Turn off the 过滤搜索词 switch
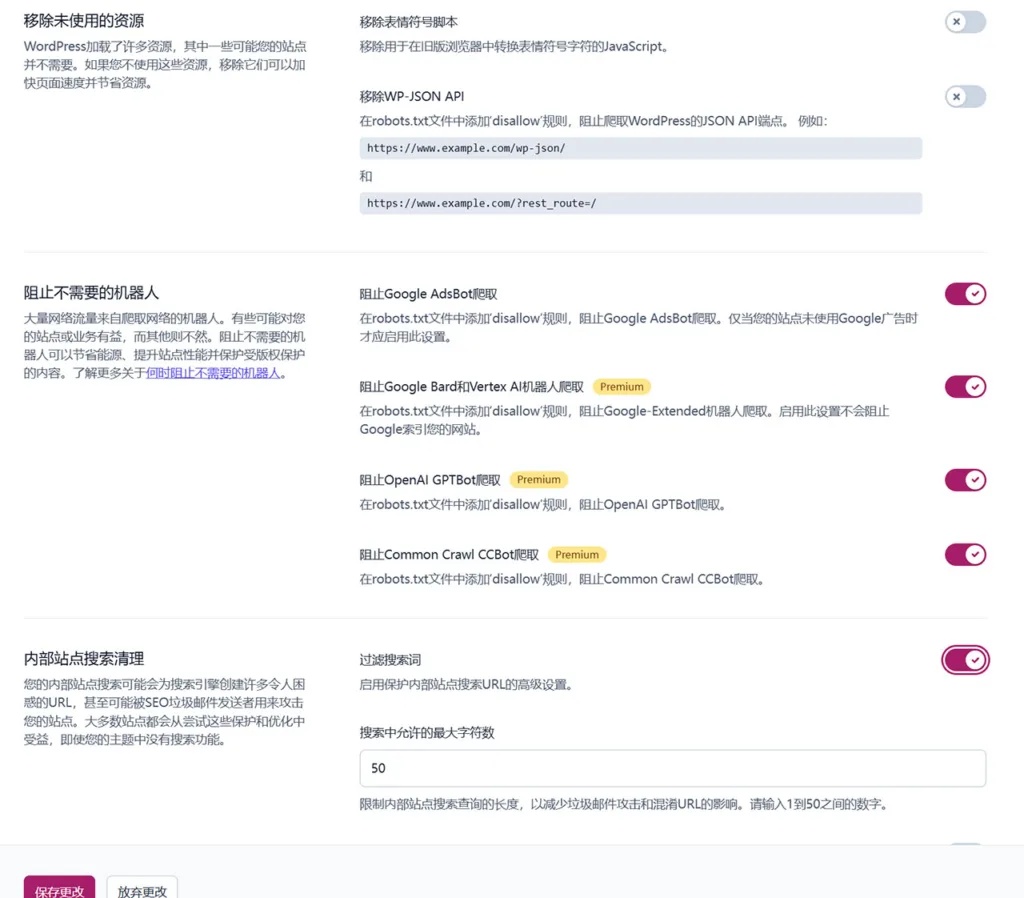 (x=965, y=660)
